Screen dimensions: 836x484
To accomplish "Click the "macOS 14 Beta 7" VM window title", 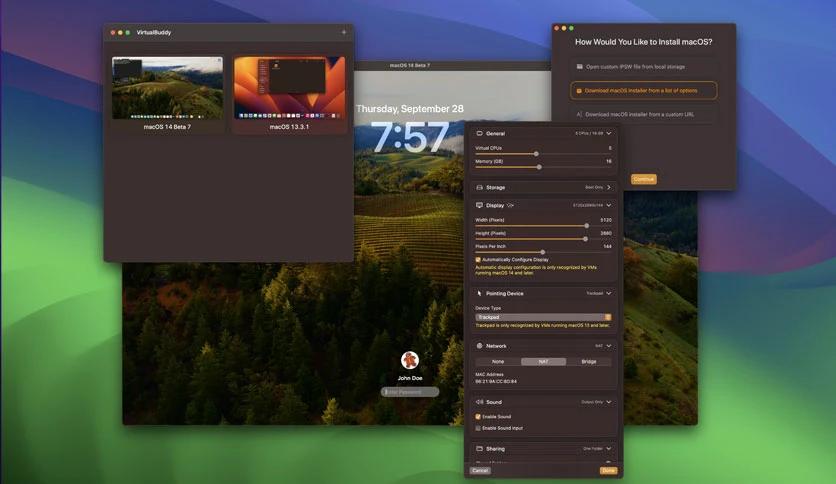I will coord(409,66).
